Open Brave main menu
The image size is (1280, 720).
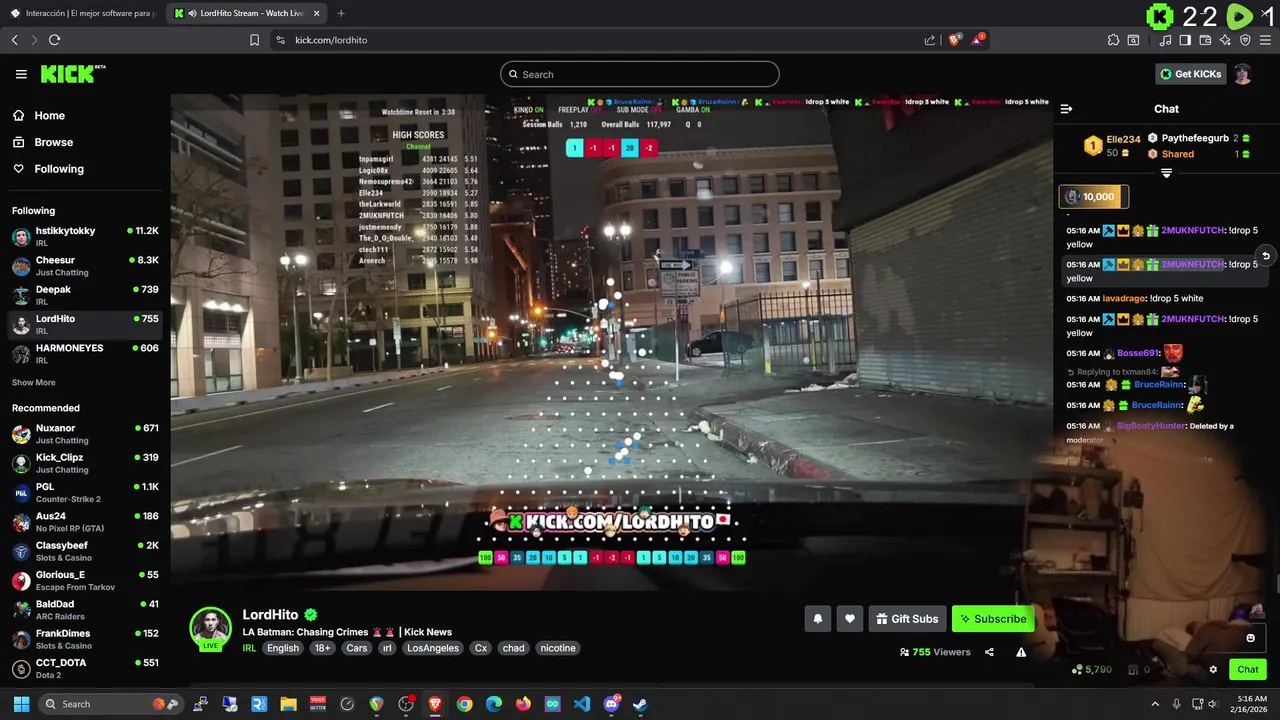[1265, 40]
